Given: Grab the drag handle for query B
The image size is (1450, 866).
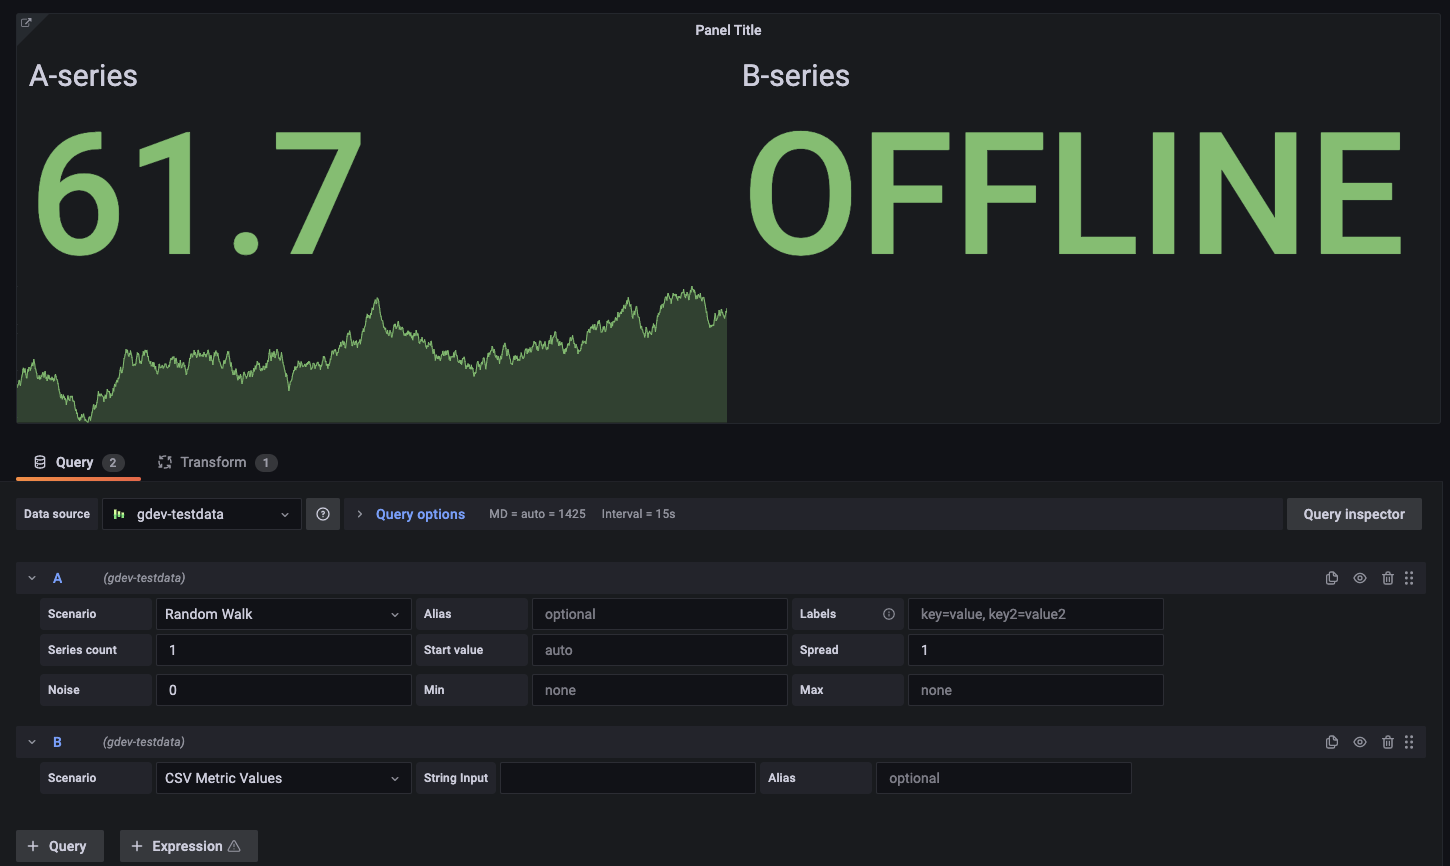Looking at the screenshot, I should [x=1409, y=741].
